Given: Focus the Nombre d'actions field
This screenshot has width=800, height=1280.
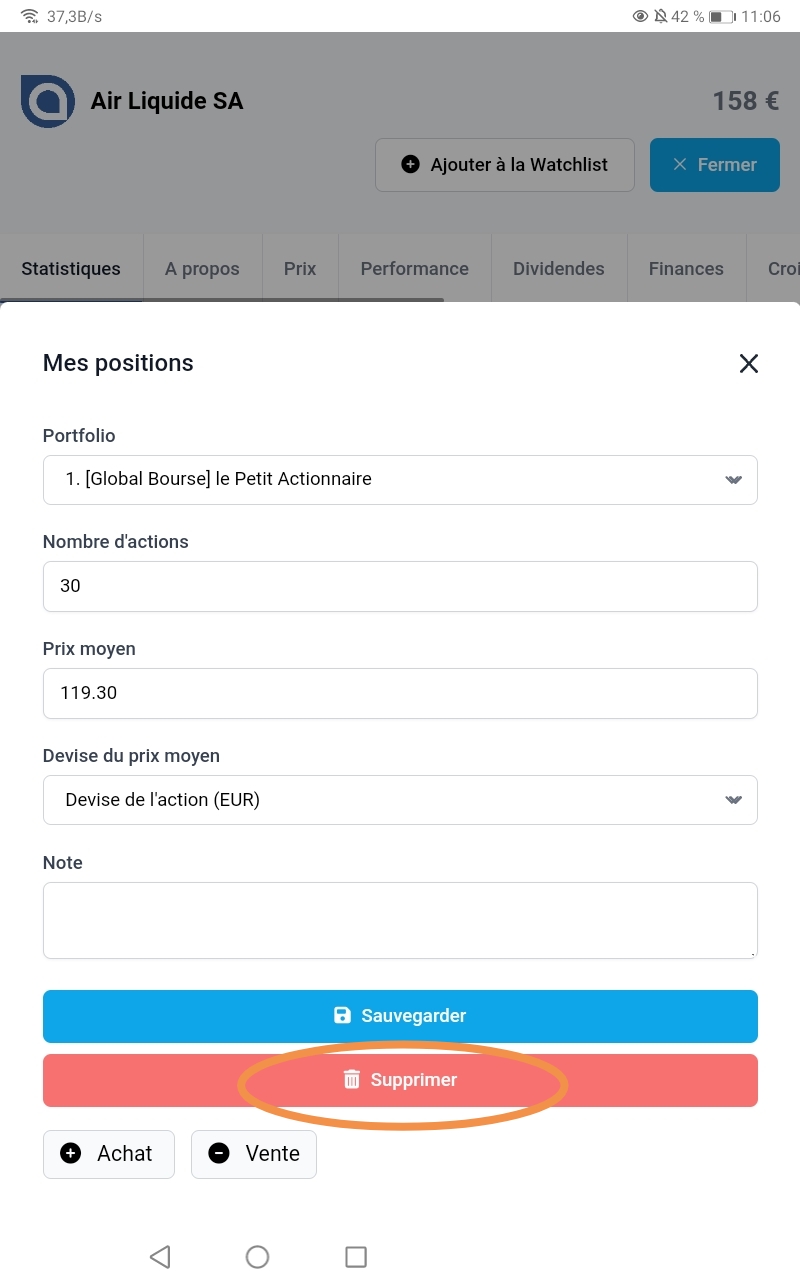Looking at the screenshot, I should 400,586.
